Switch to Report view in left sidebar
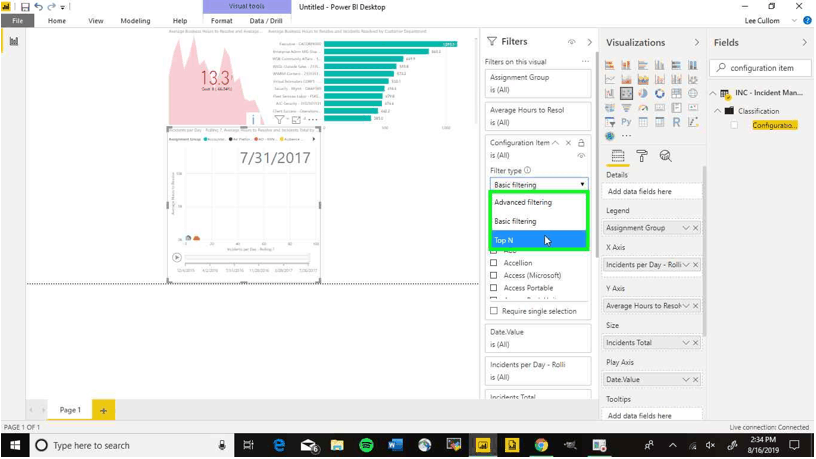816x459 pixels. [14, 41]
